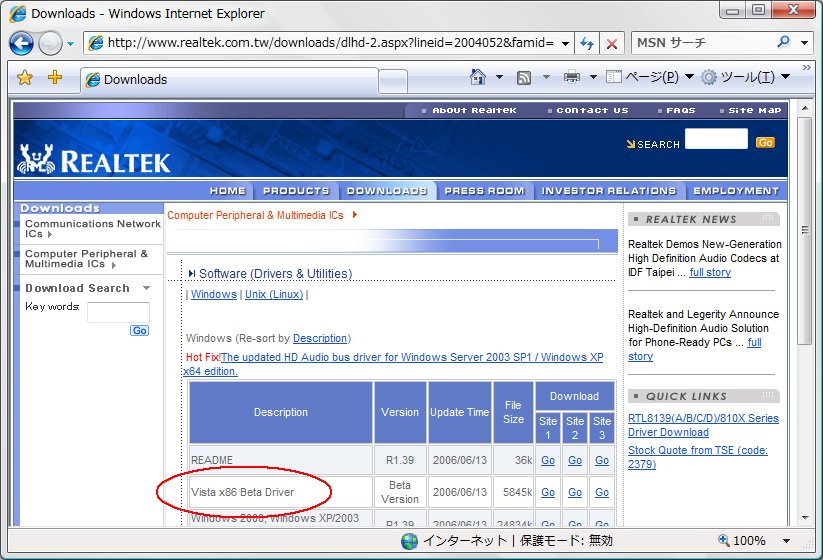
Task: Open the Stock Quote from TSE link
Action: click(698, 457)
